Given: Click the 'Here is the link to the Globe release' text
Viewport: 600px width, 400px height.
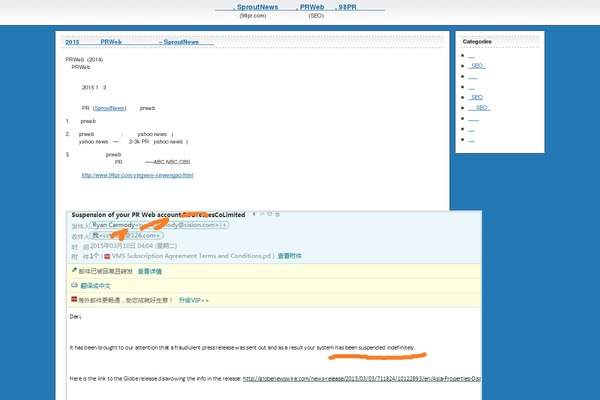Looking at the screenshot, I should click(x=155, y=379).
